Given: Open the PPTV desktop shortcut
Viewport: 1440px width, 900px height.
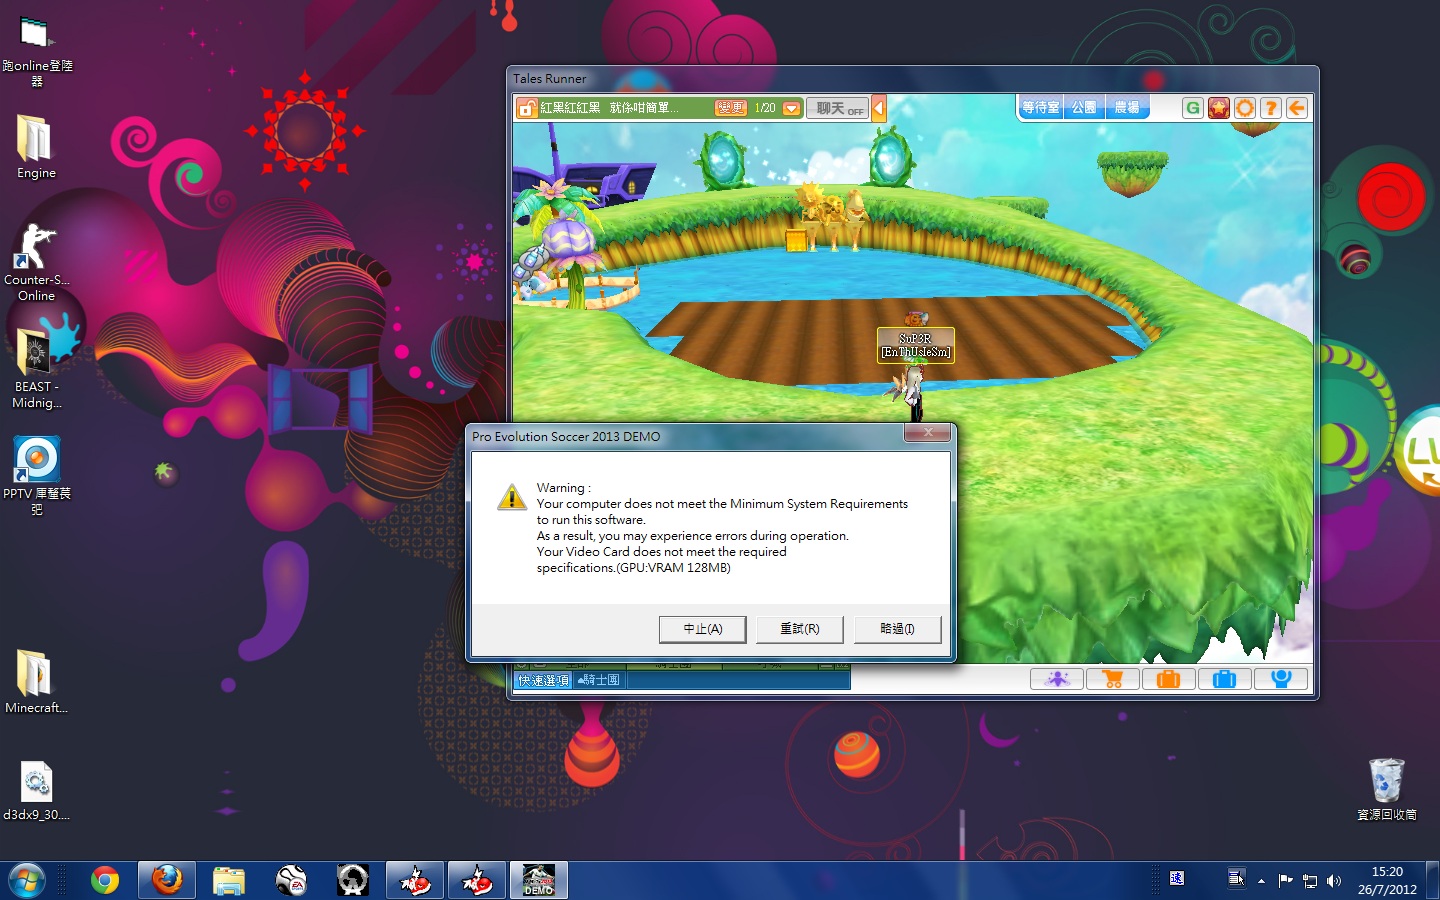Looking at the screenshot, I should [x=37, y=475].
